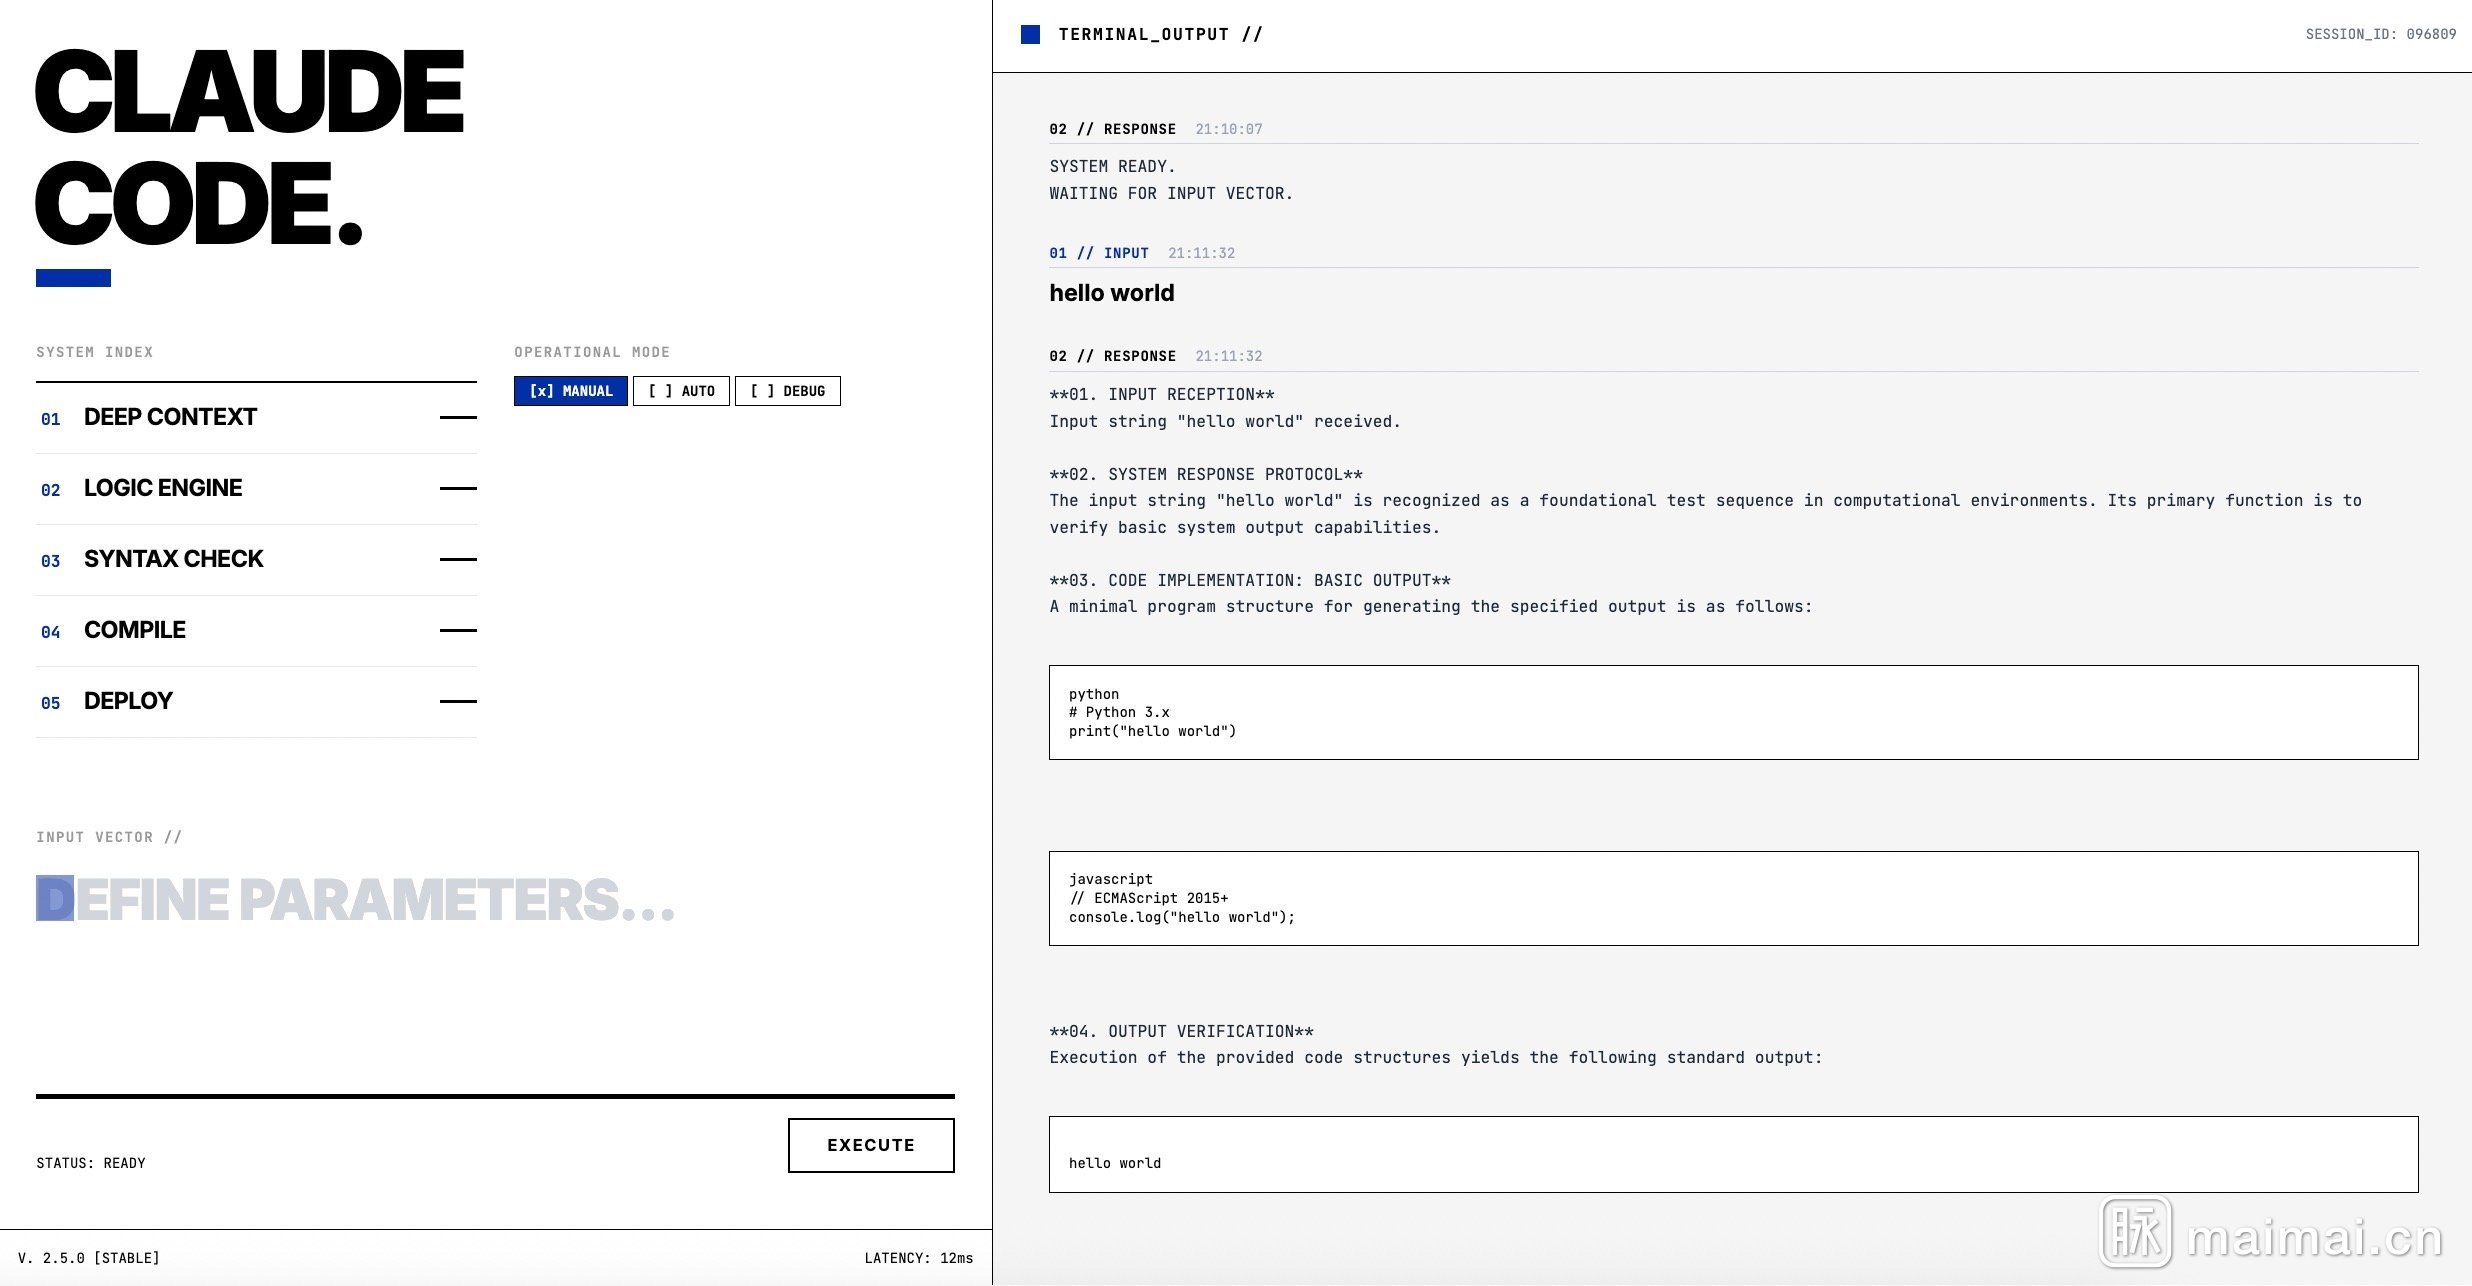Click the bold 'hello world' input message

pos(1112,293)
